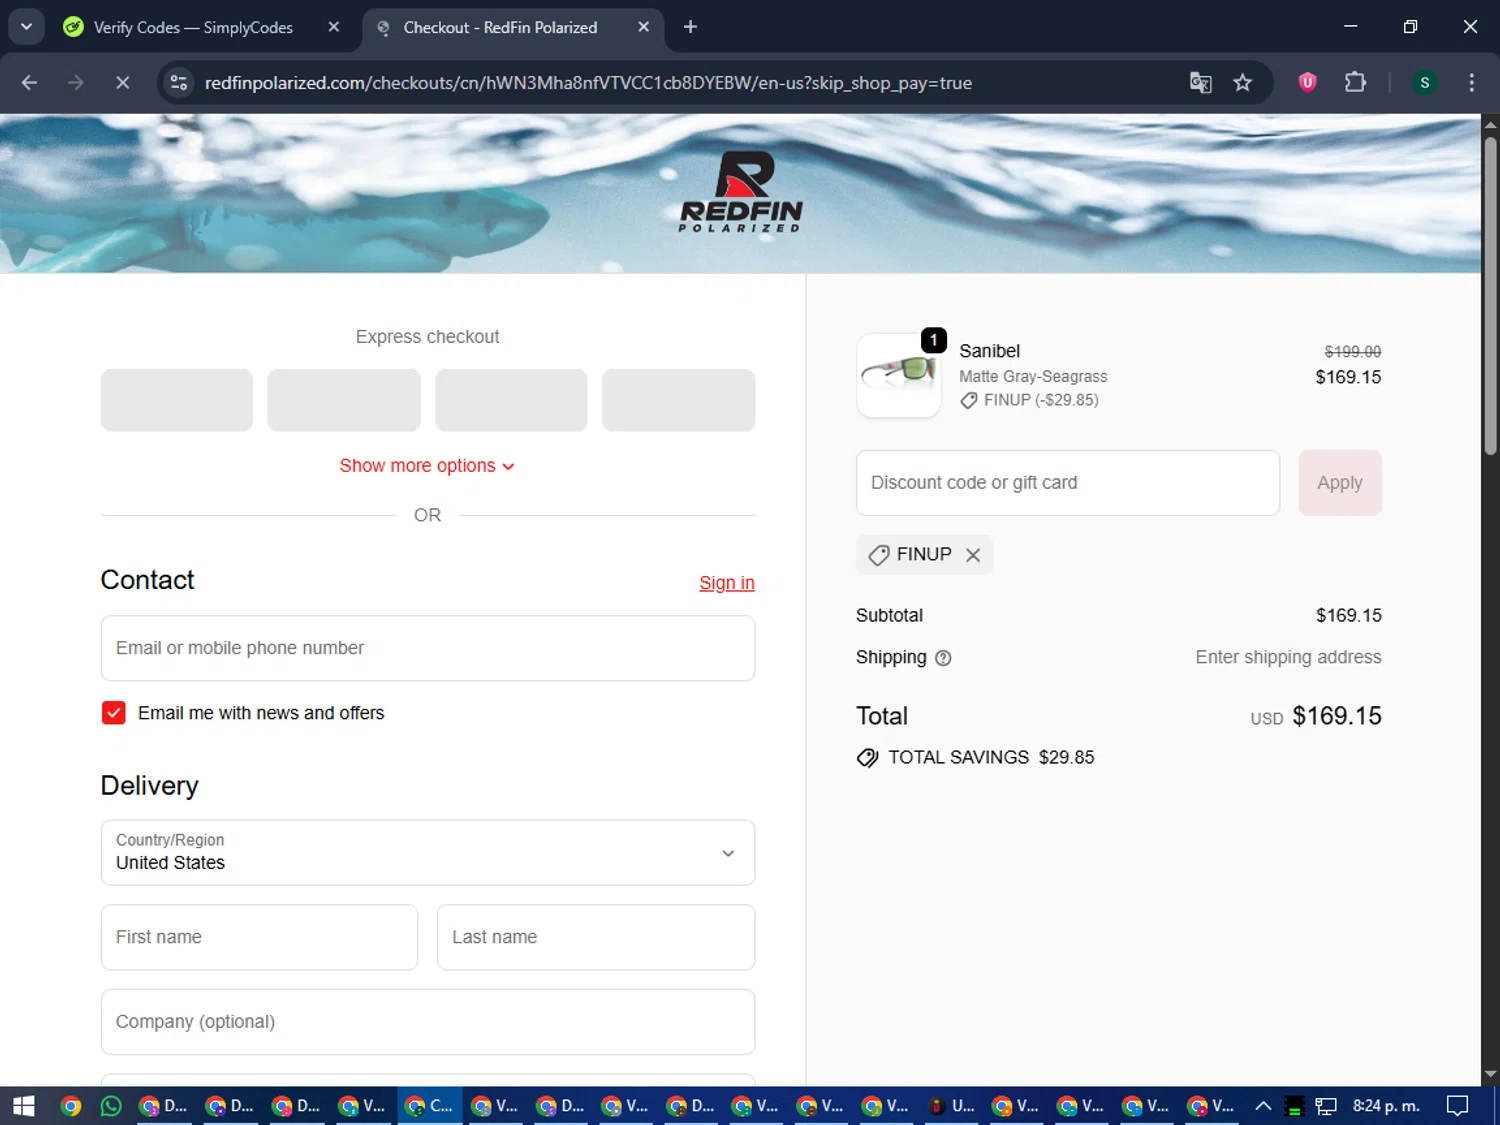1500x1125 pixels.
Task: Click the Discount code or gift card field
Action: 1068,483
